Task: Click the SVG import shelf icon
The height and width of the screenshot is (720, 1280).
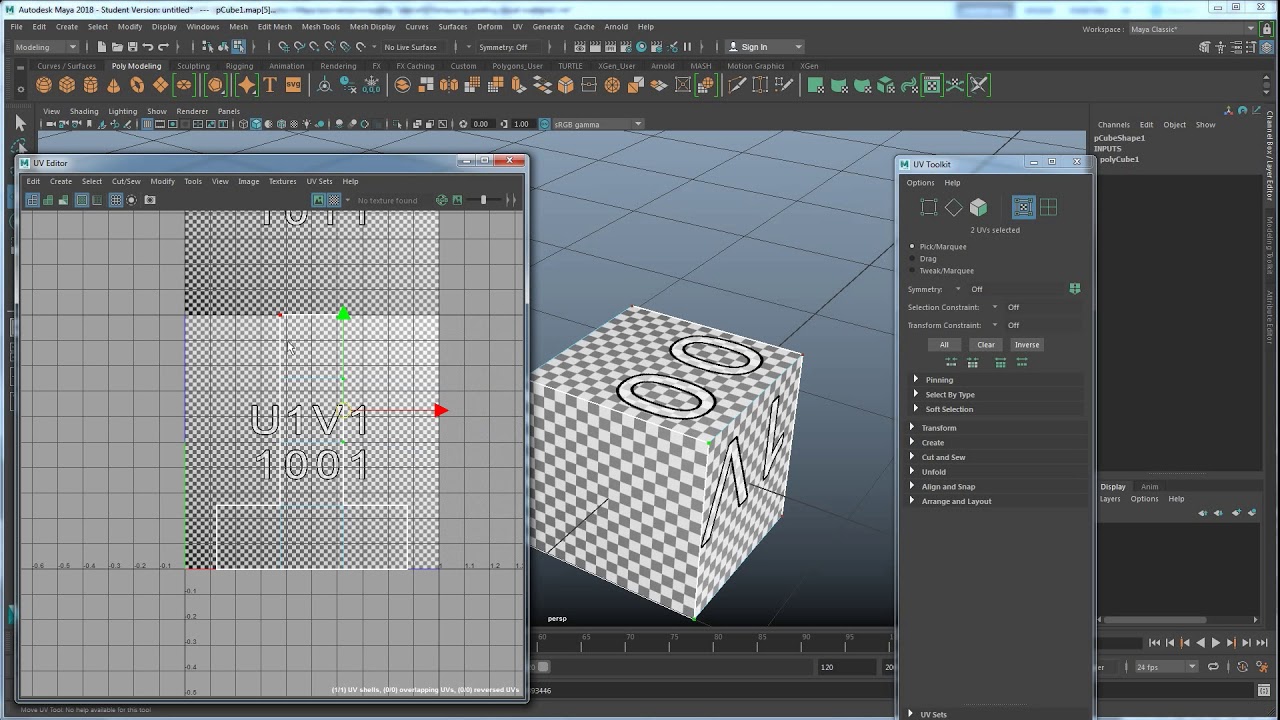Action: [x=293, y=85]
